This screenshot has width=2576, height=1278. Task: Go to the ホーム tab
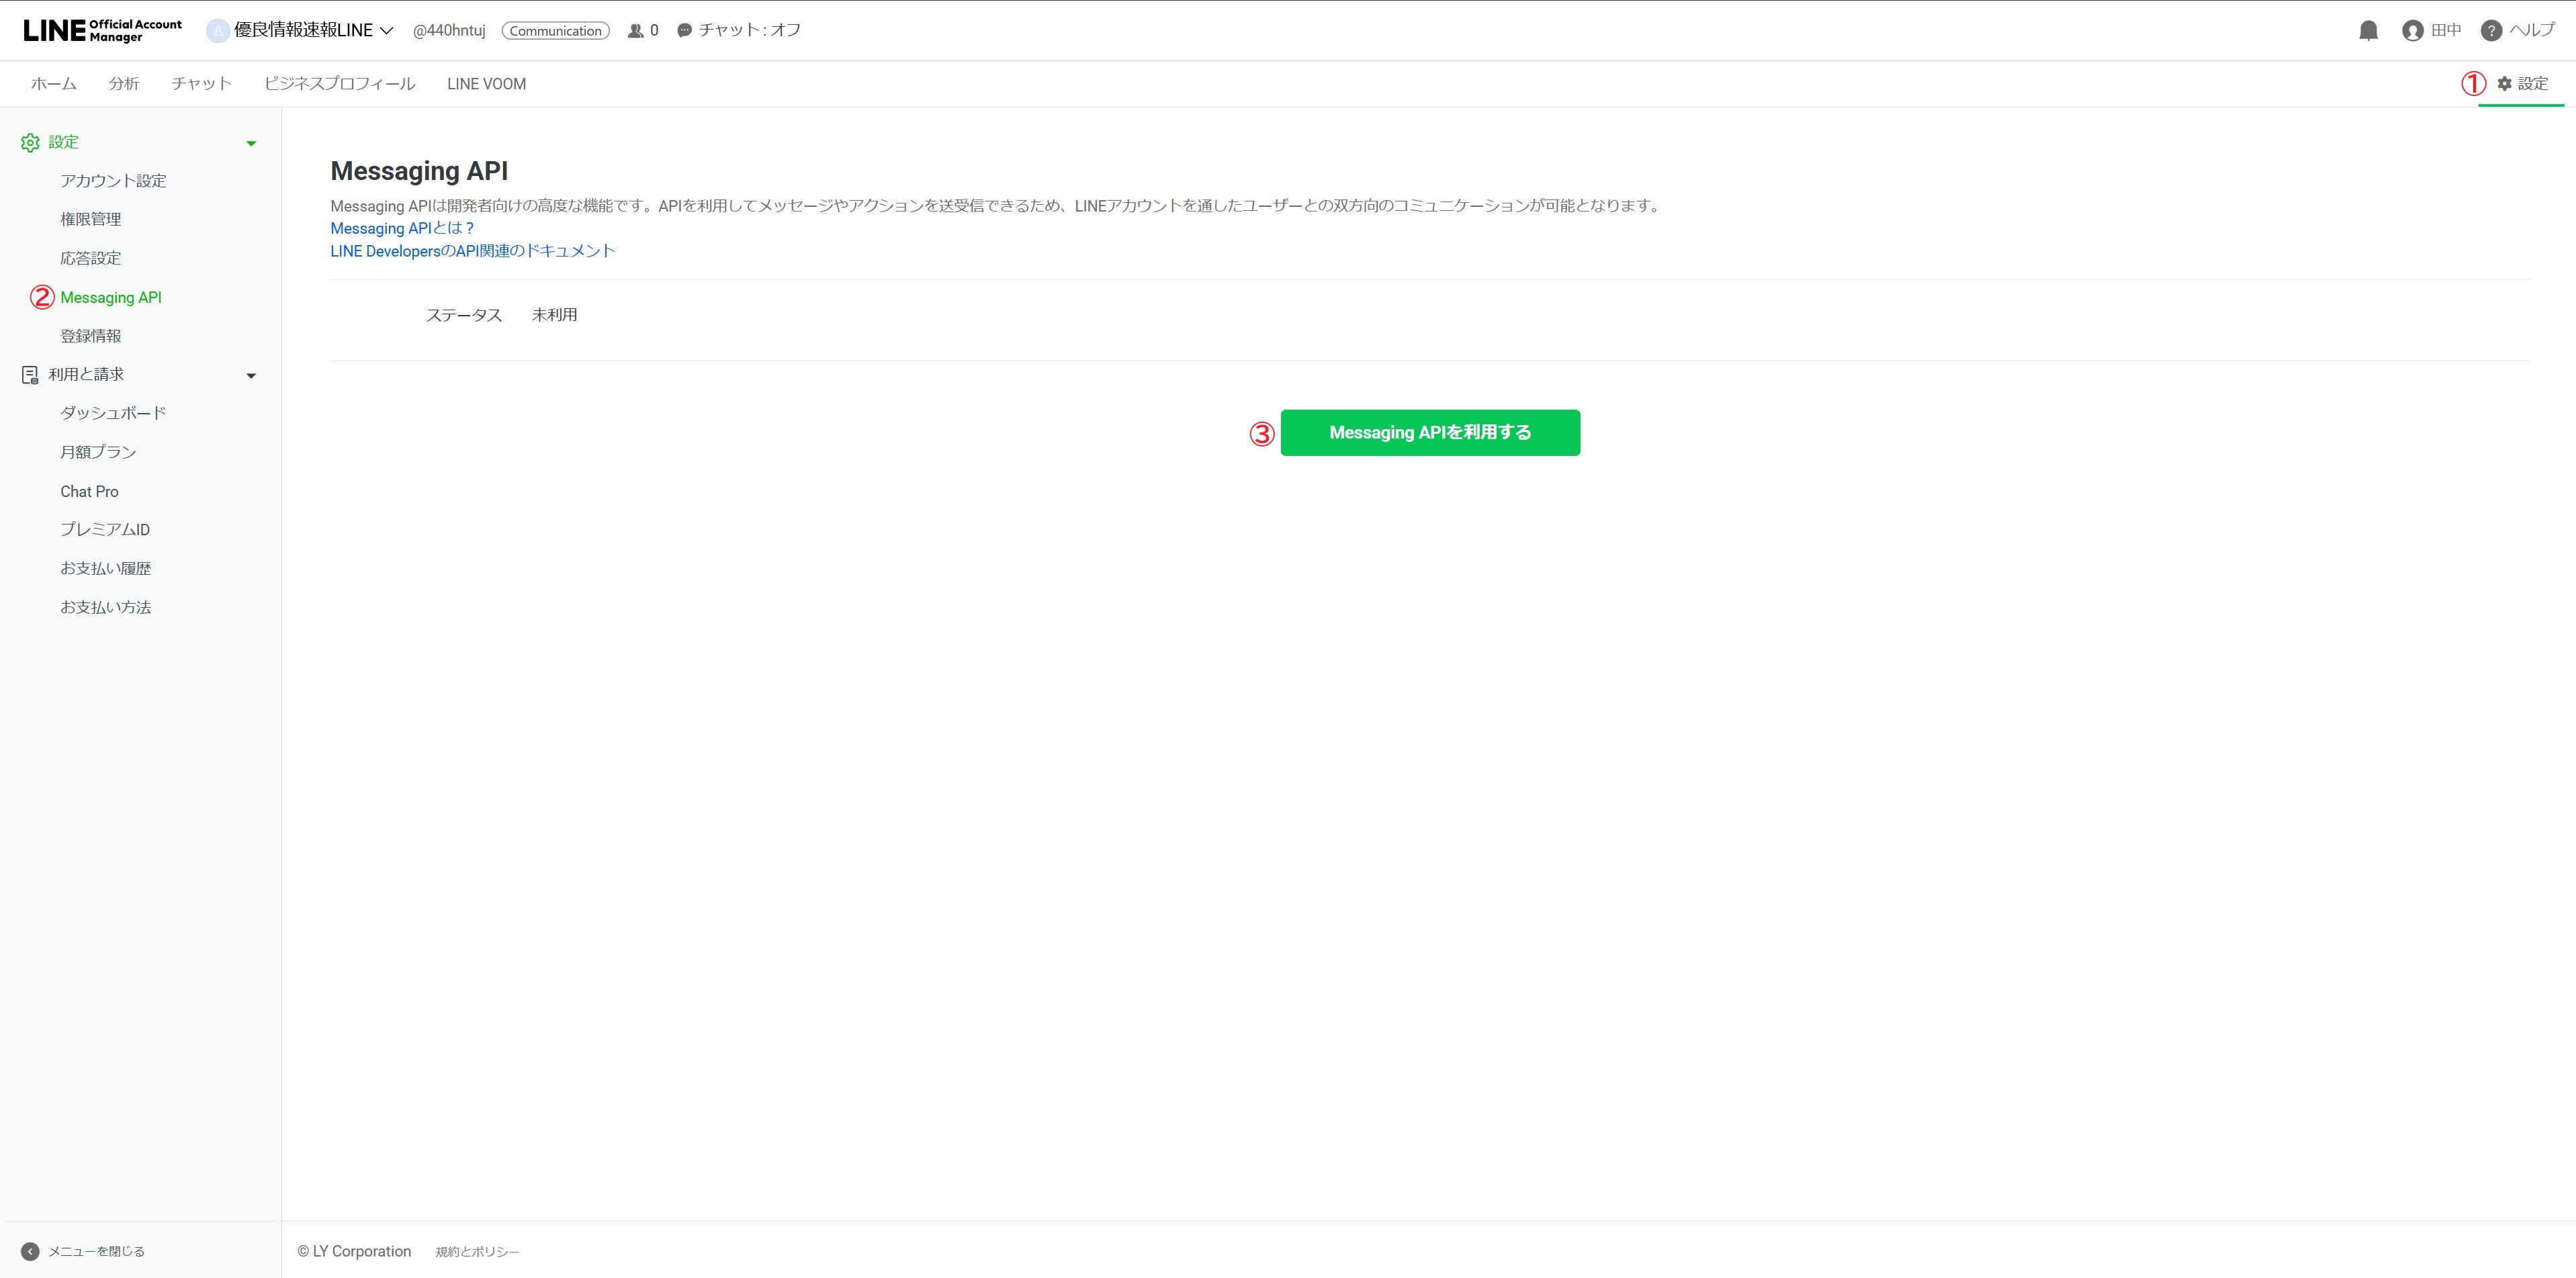pyautogui.click(x=54, y=84)
